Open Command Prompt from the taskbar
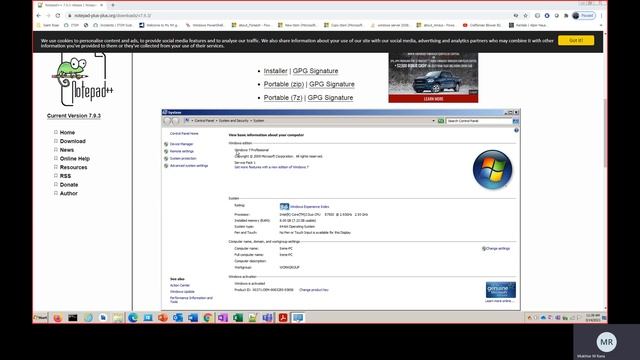Screen dimensions: 640x360 click(x=73, y=318)
